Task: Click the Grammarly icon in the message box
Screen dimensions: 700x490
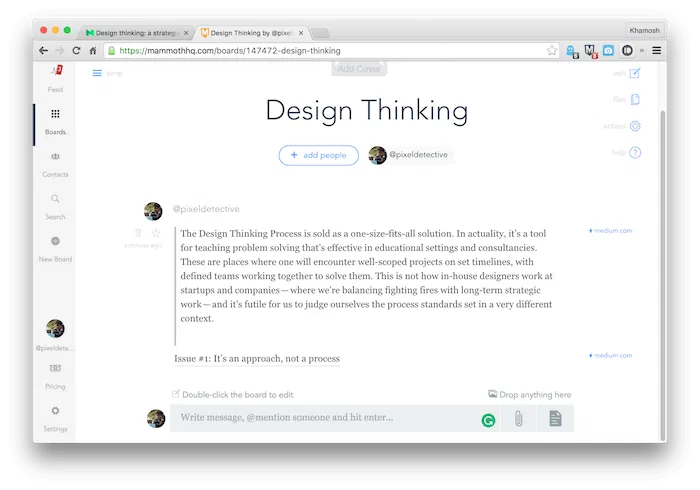Action: pyautogui.click(x=488, y=420)
